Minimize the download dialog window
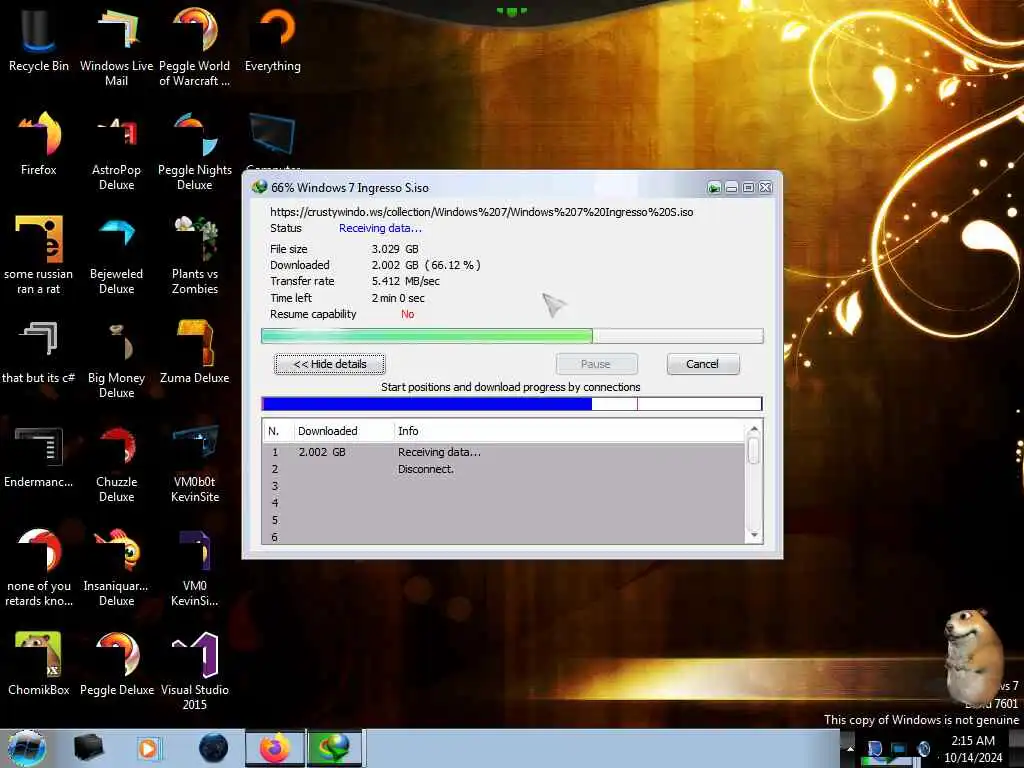The image size is (1024, 768). click(731, 188)
